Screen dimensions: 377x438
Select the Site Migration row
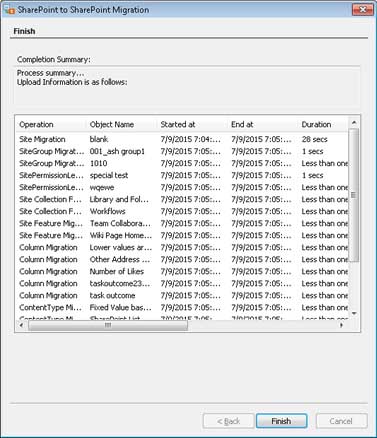pos(182,139)
